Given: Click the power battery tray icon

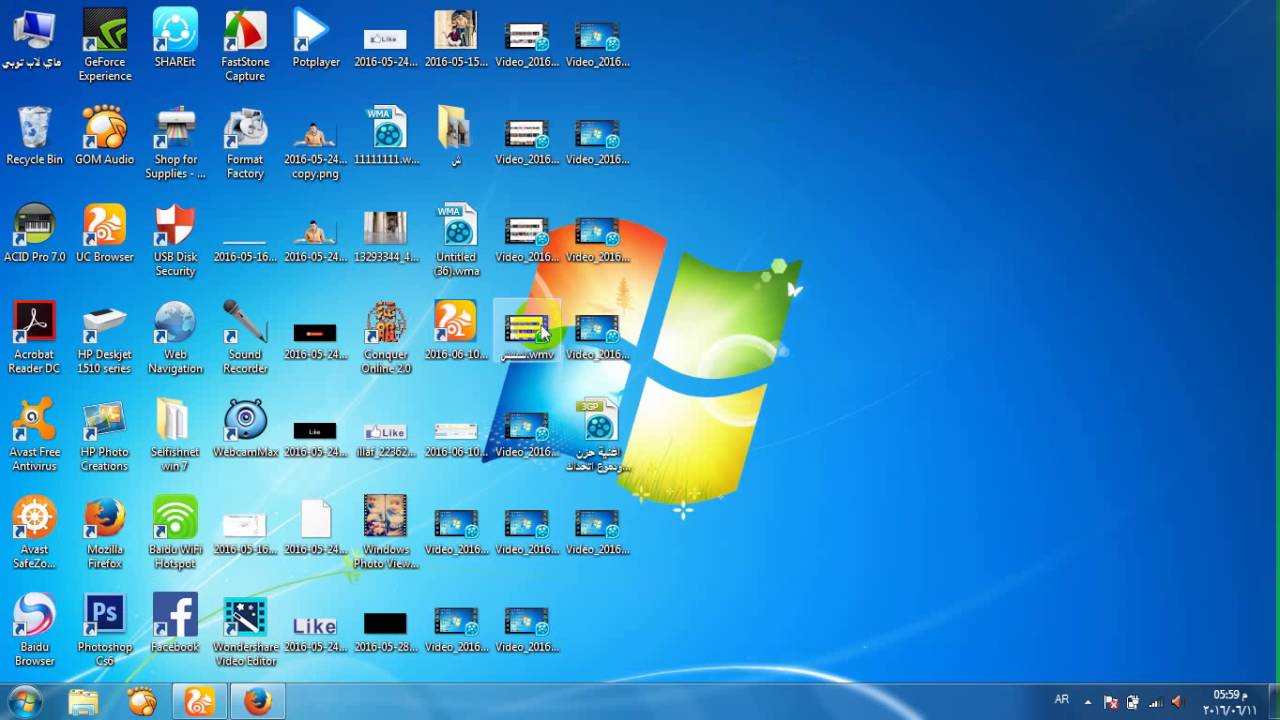Looking at the screenshot, I should 1132,702.
